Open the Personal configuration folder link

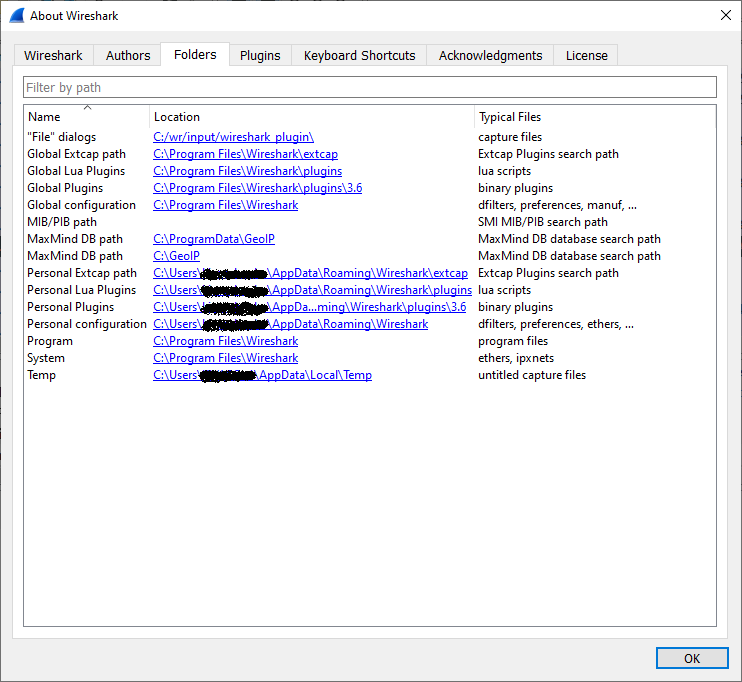(x=291, y=324)
